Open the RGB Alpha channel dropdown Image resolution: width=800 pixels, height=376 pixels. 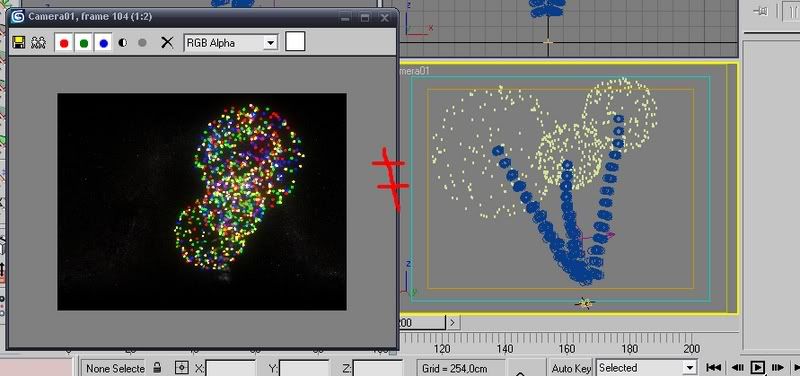click(231, 43)
